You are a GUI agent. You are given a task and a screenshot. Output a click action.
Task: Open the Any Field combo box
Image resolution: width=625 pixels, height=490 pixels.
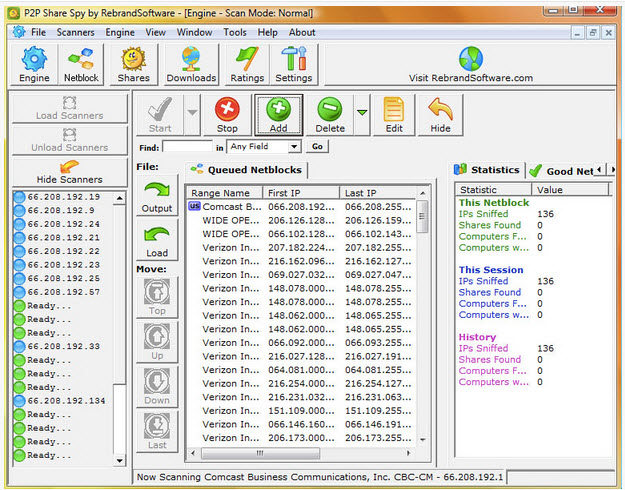[x=263, y=147]
